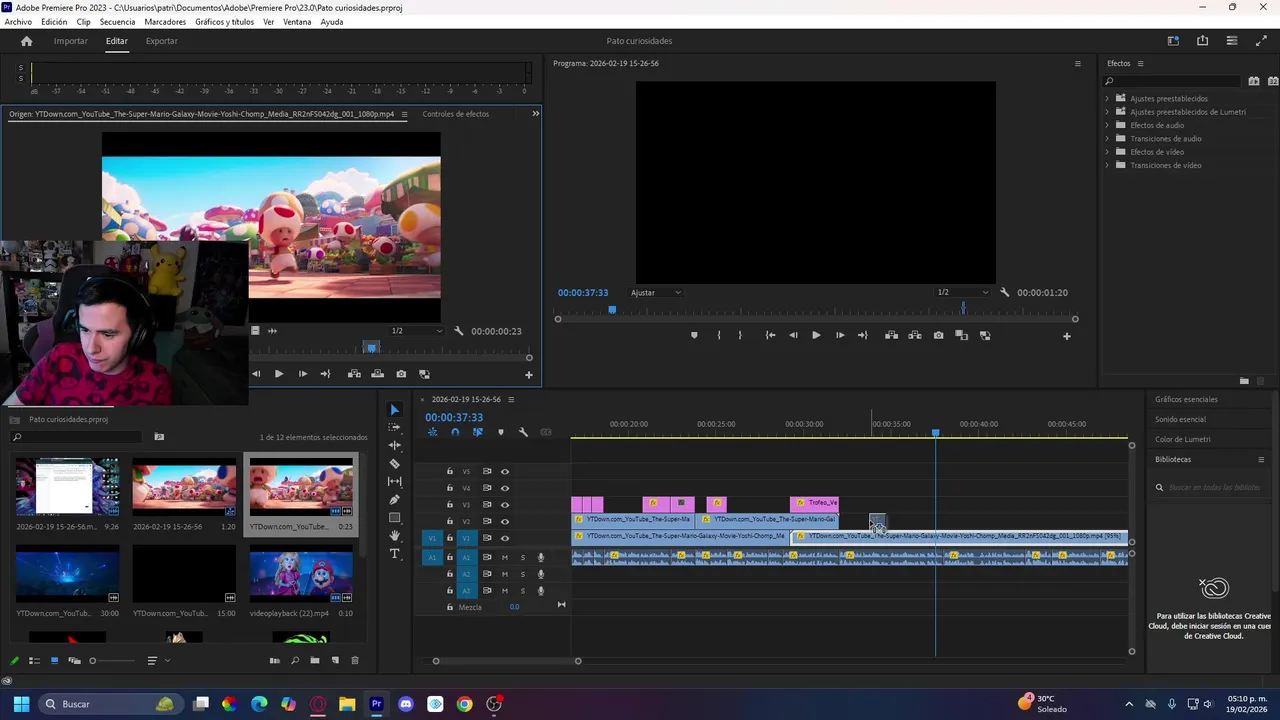Switch to Importar tab
This screenshot has height=720, width=1280.
point(70,41)
